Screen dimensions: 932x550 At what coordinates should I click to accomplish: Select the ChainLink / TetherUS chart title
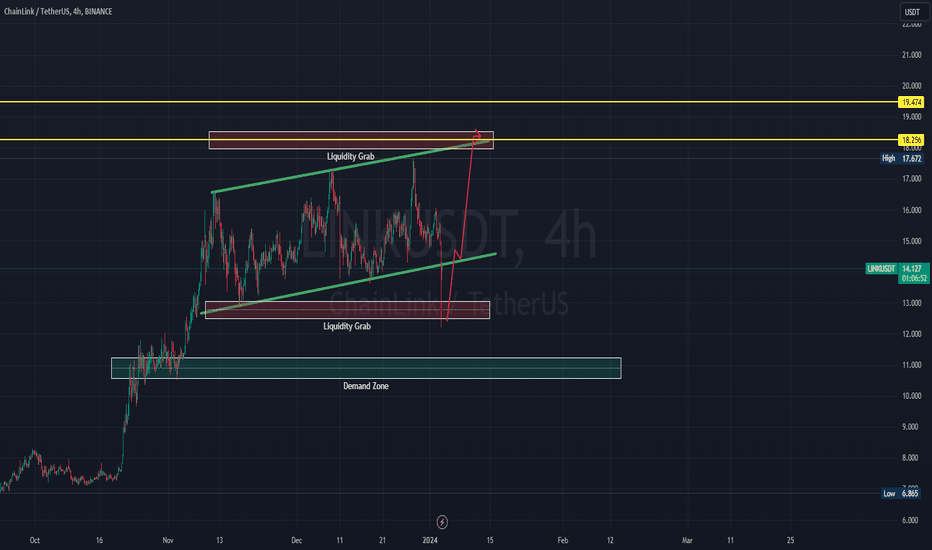click(58, 11)
